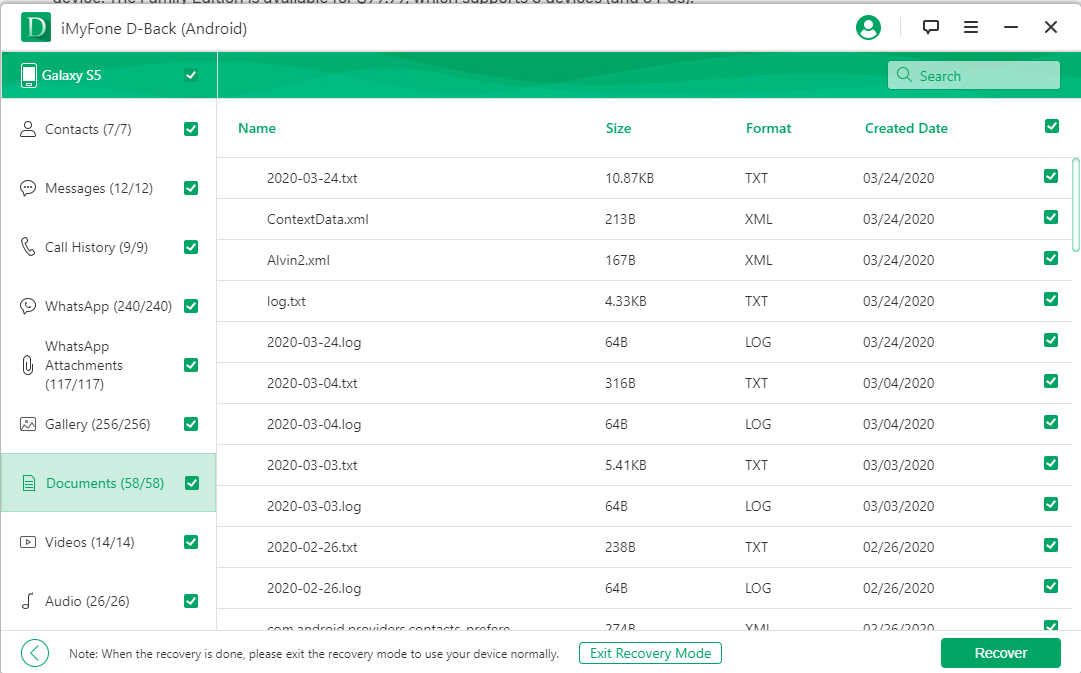Sort by the Created Date column header
Image resolution: width=1081 pixels, height=673 pixels.
click(906, 128)
